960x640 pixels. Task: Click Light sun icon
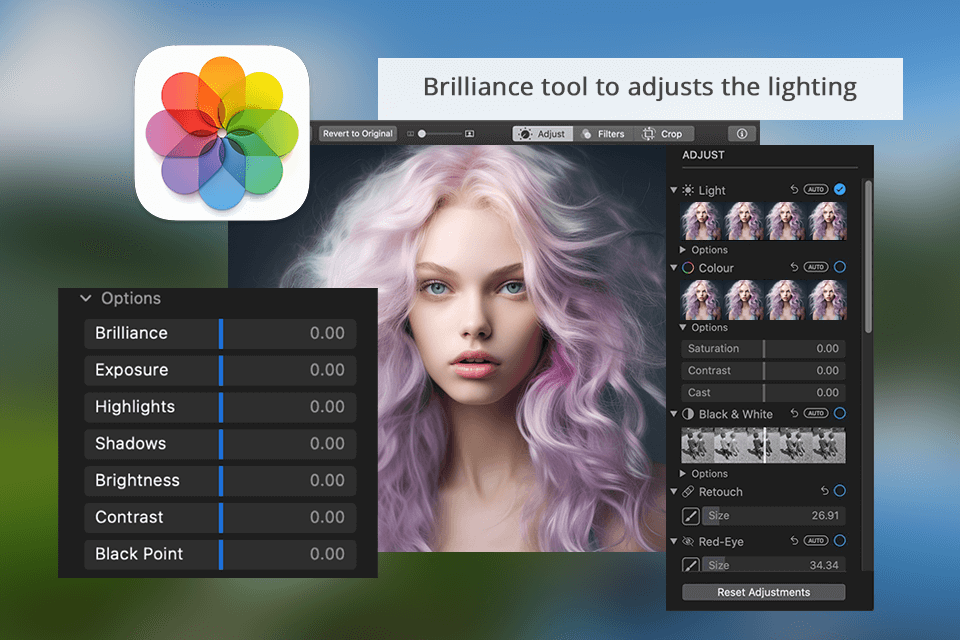(x=688, y=190)
